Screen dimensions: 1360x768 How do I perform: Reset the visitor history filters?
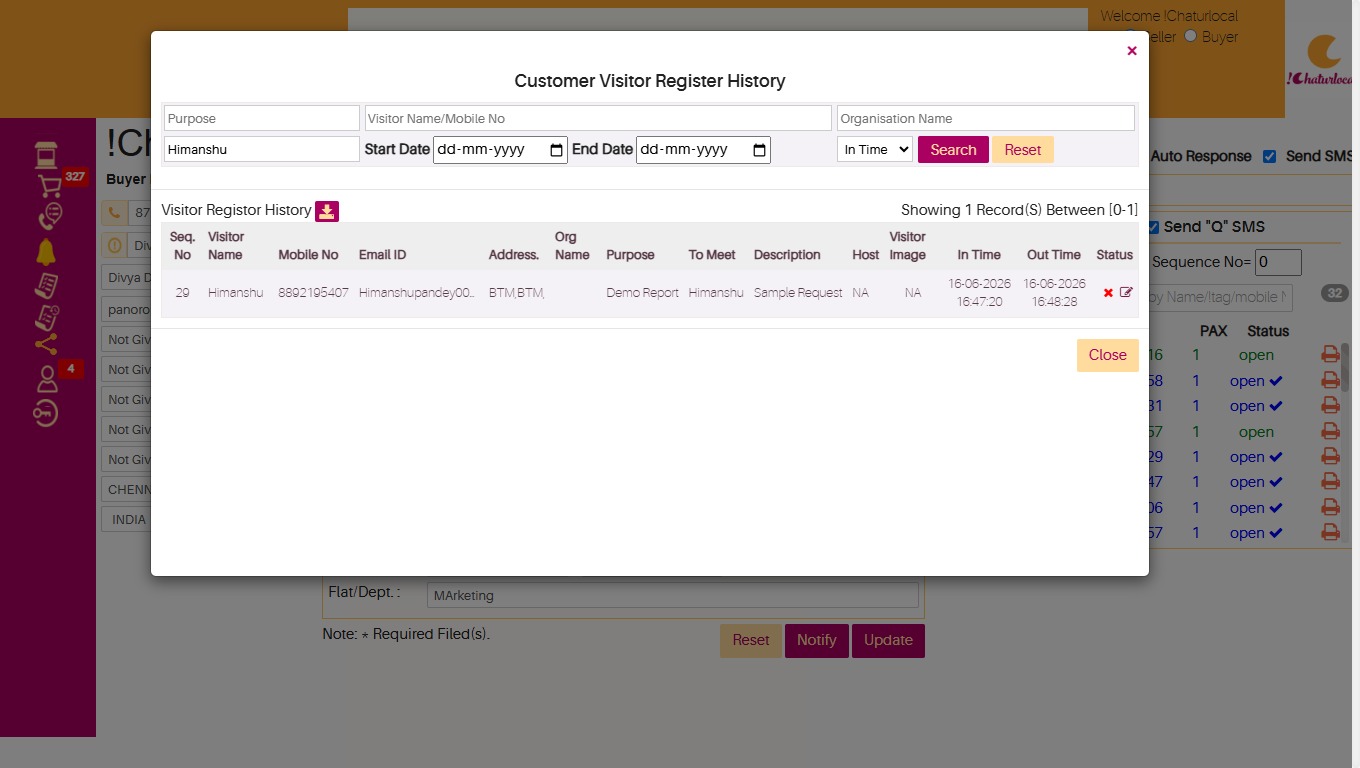1023,150
